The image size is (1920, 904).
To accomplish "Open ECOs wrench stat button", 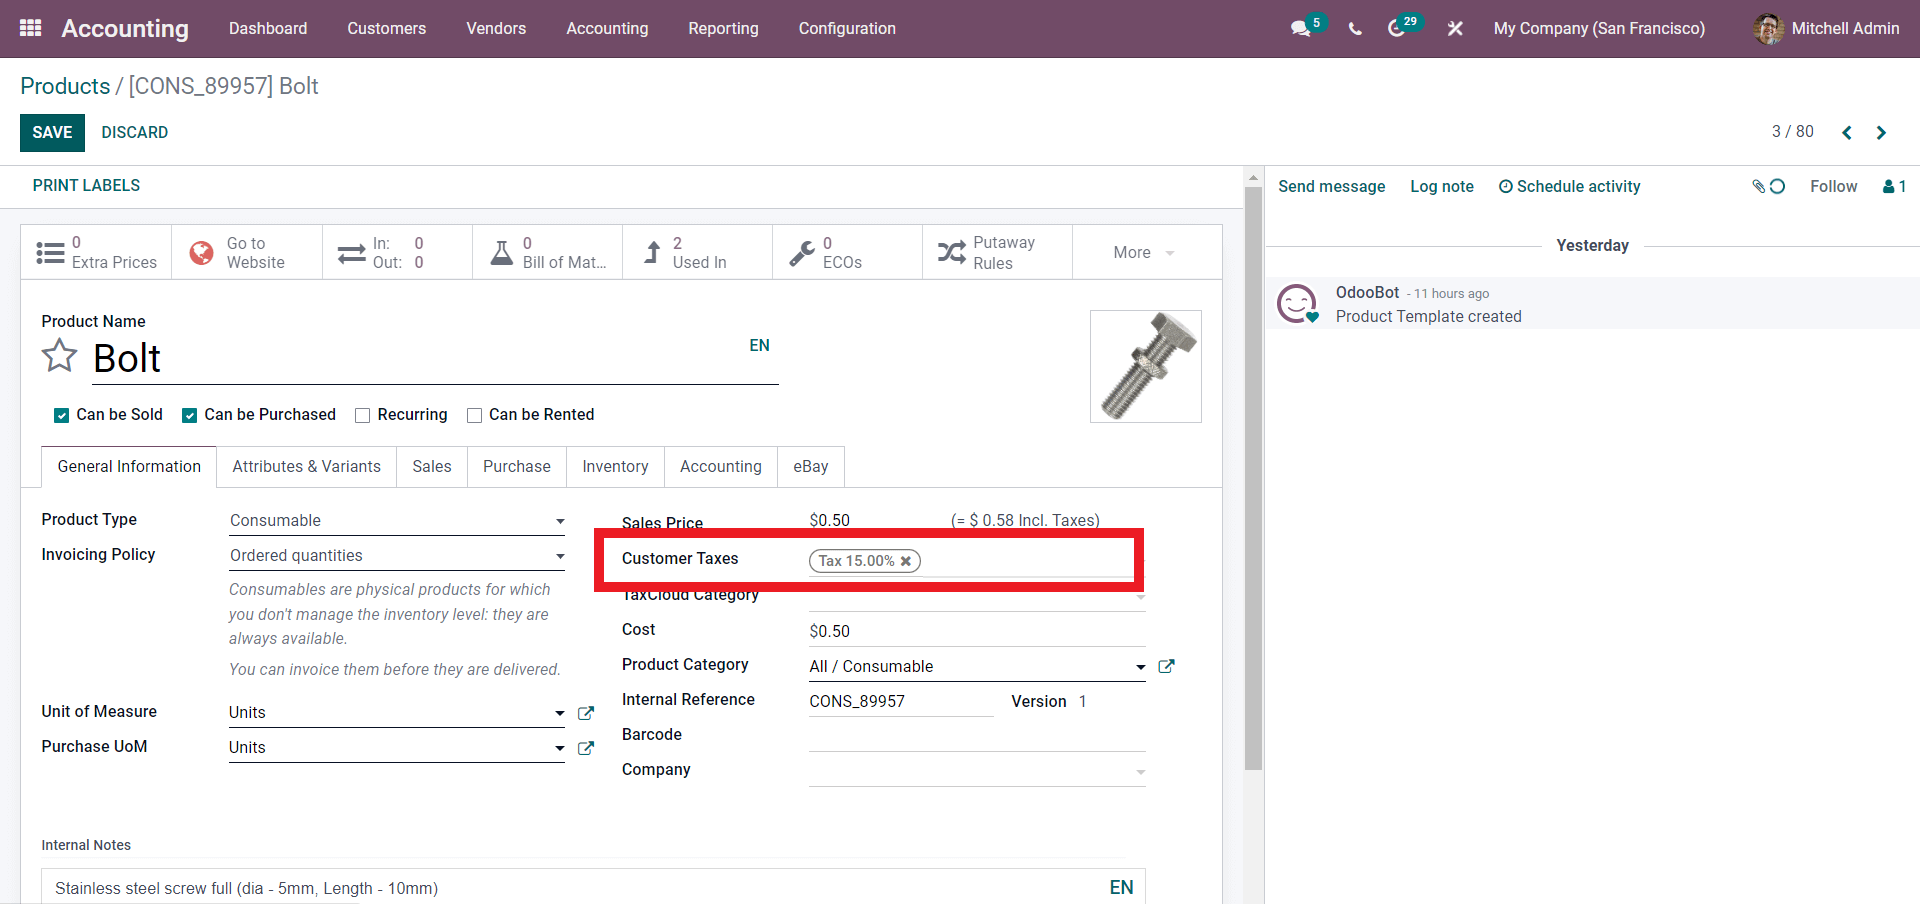I will (847, 252).
